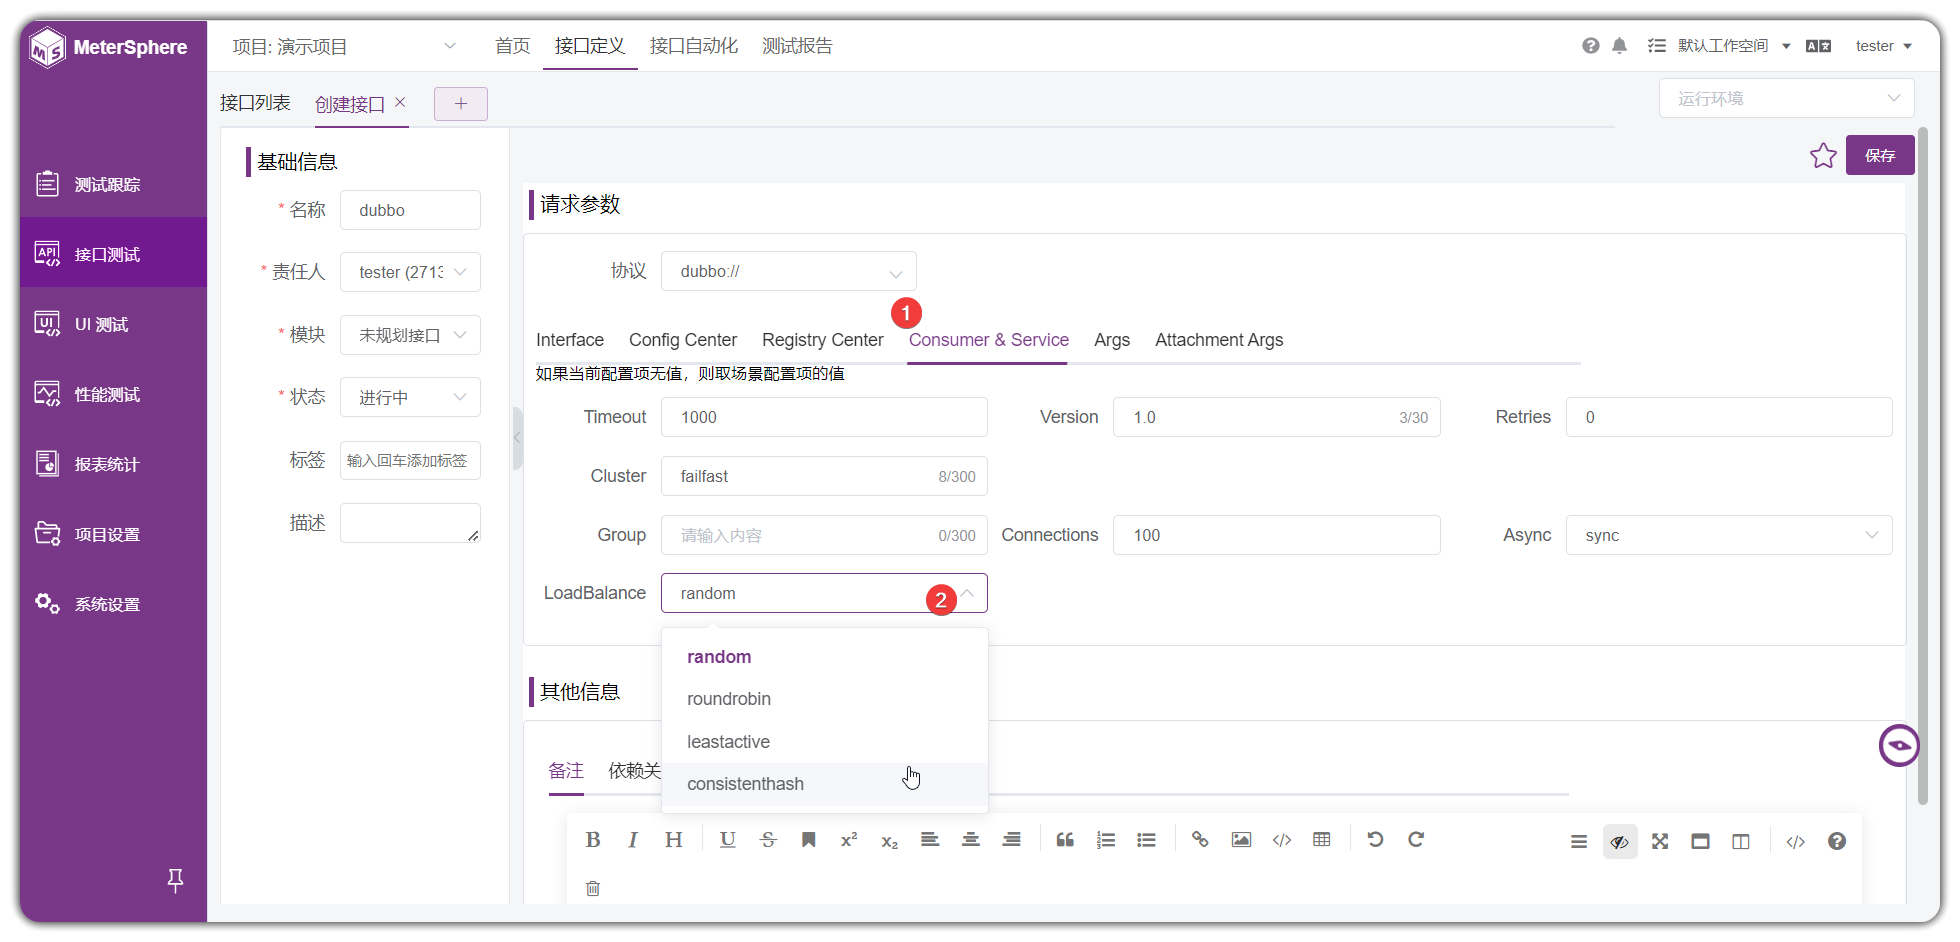Viewport: 1960px width, 942px height.
Task: Select consistenthash load balance option
Action: pyautogui.click(x=825, y=785)
